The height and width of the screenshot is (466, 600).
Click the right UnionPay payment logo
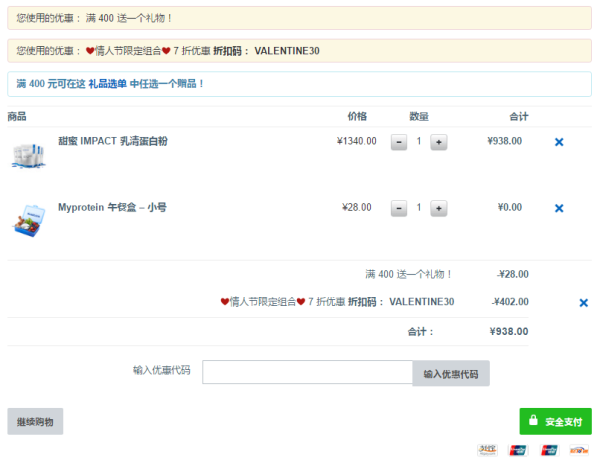(x=548, y=450)
